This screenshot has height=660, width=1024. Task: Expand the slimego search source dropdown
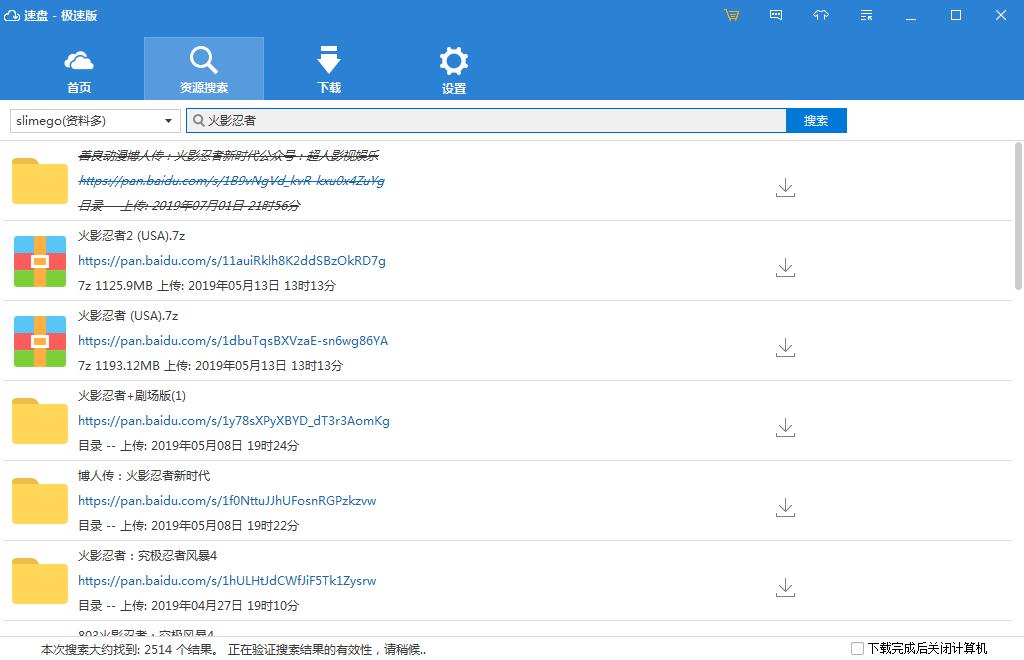95,121
